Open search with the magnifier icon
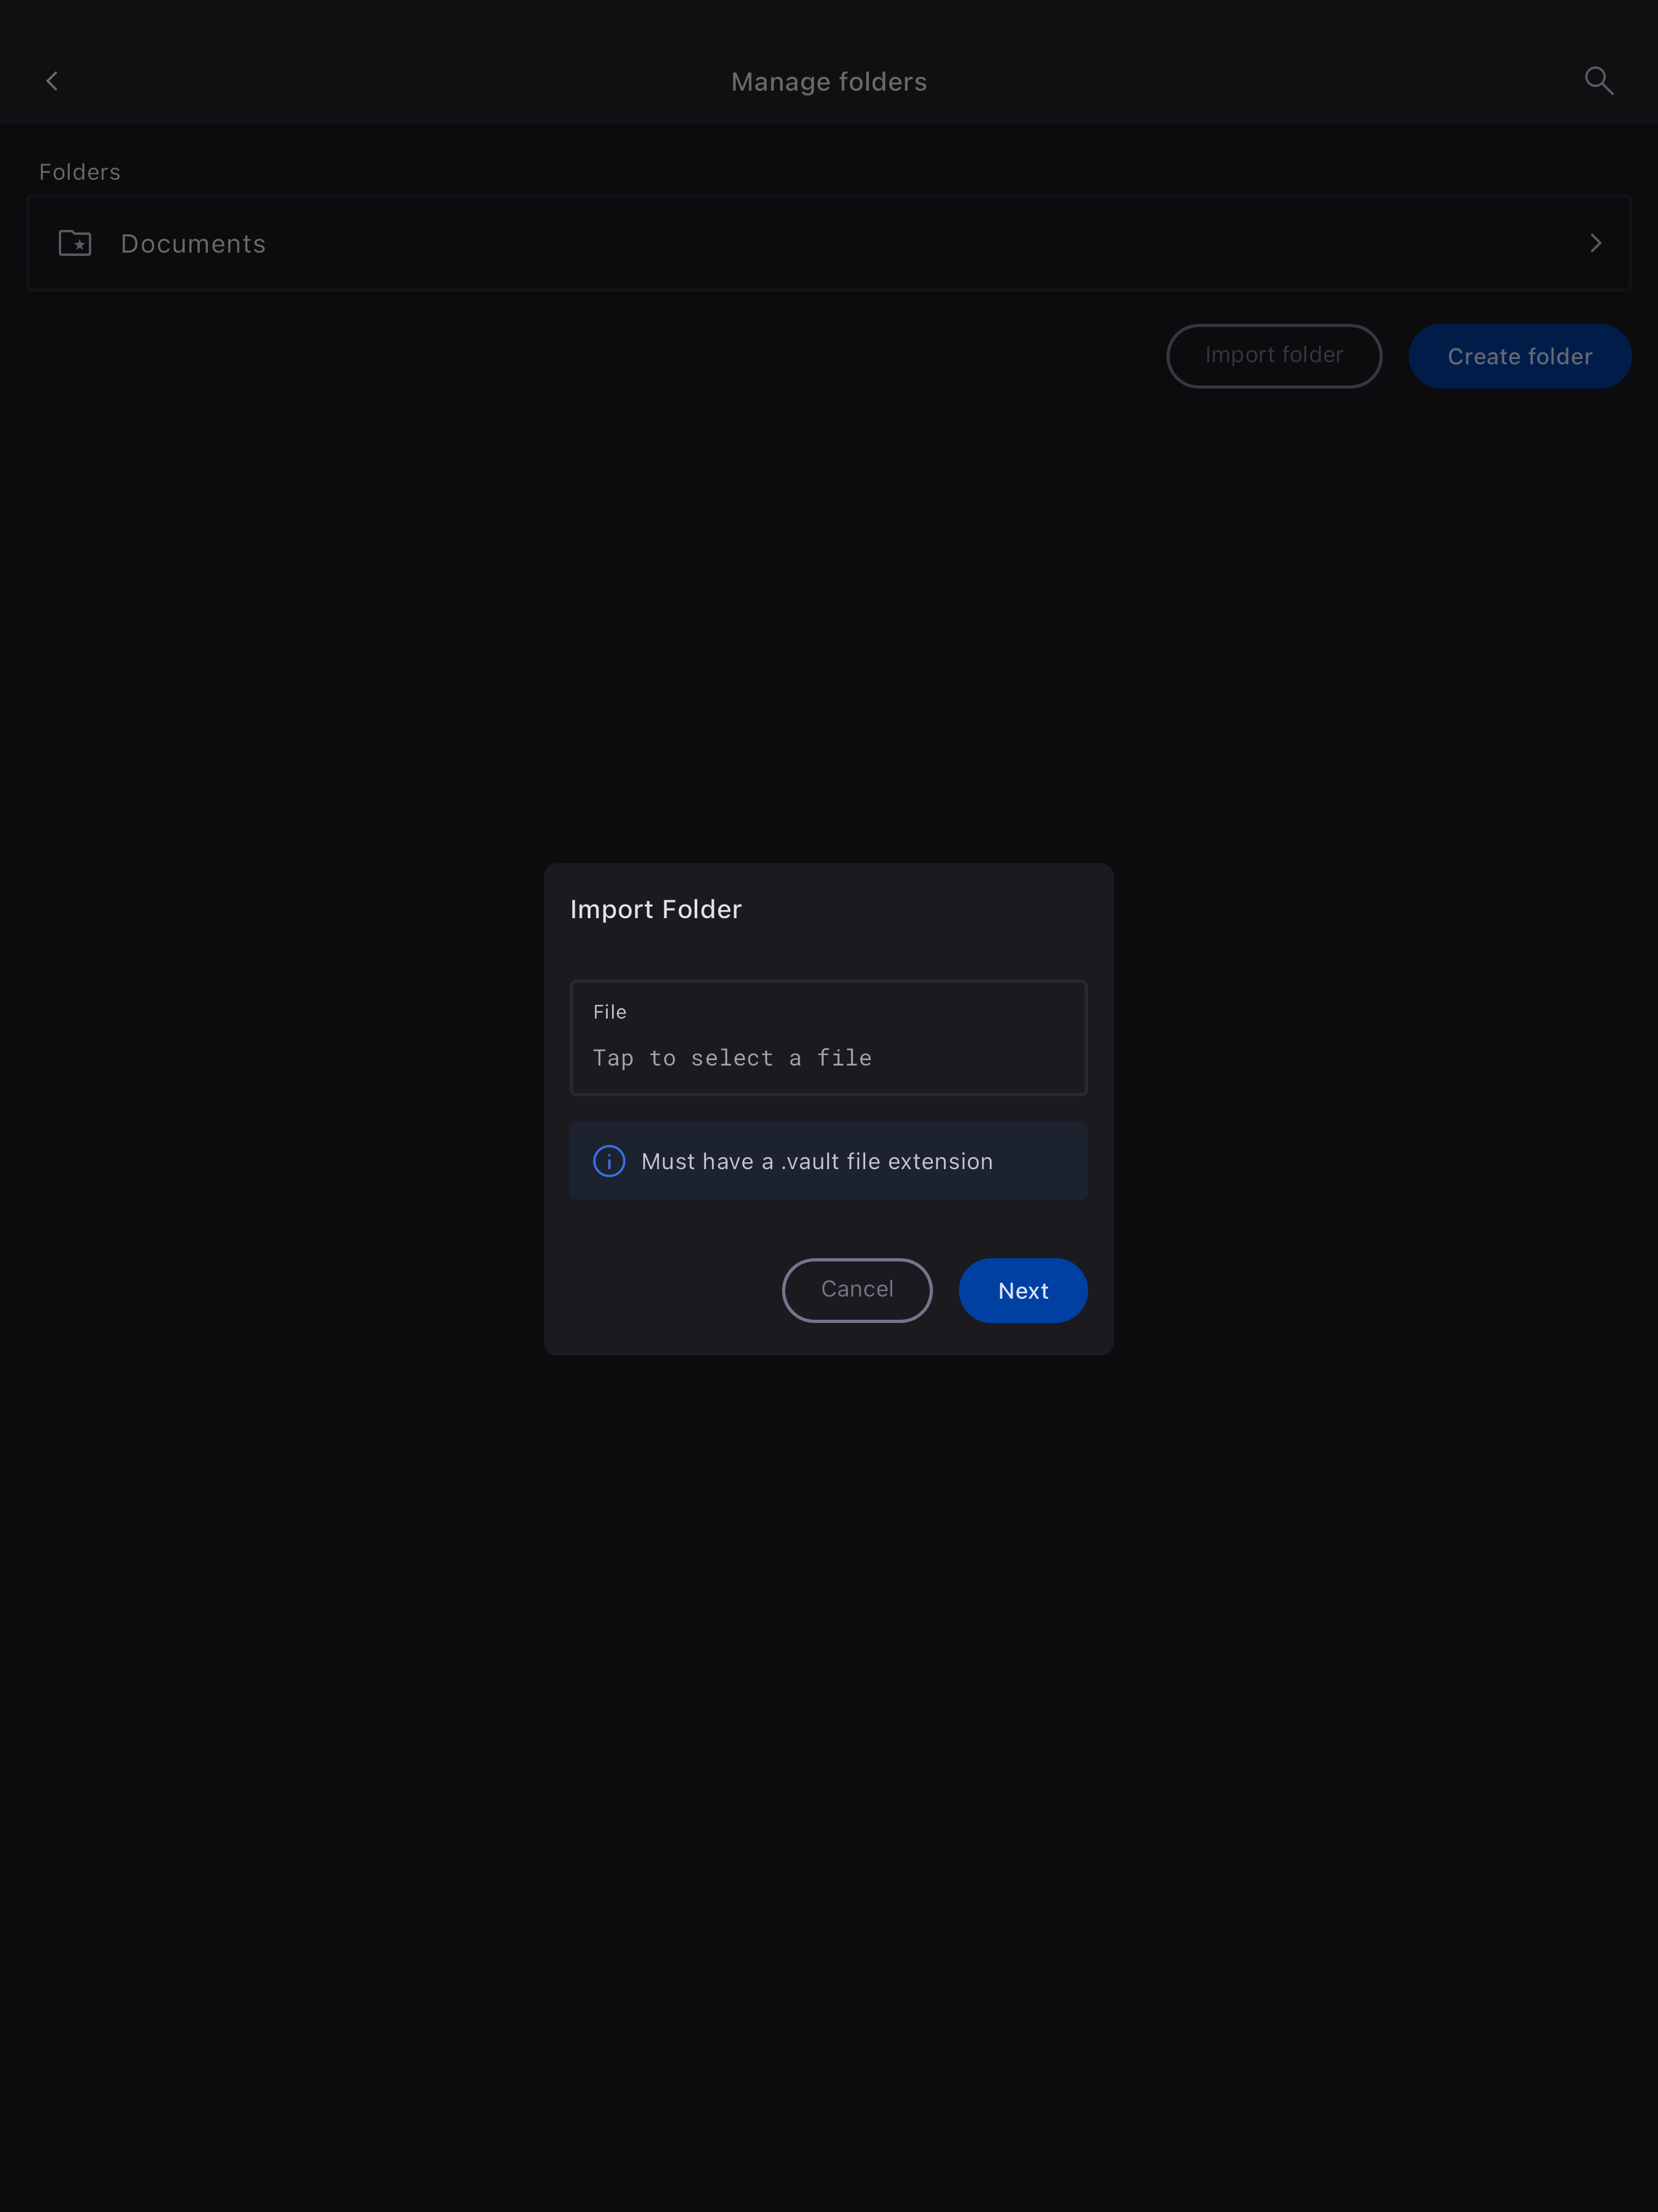 (x=1599, y=81)
